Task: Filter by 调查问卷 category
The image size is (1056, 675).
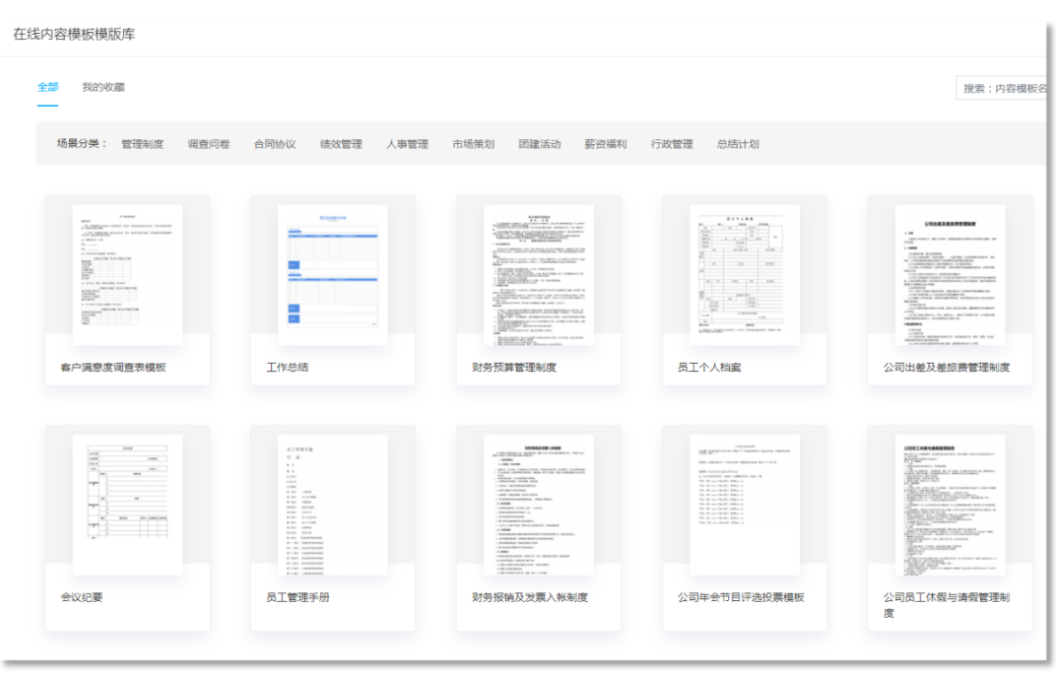Action: (x=208, y=143)
